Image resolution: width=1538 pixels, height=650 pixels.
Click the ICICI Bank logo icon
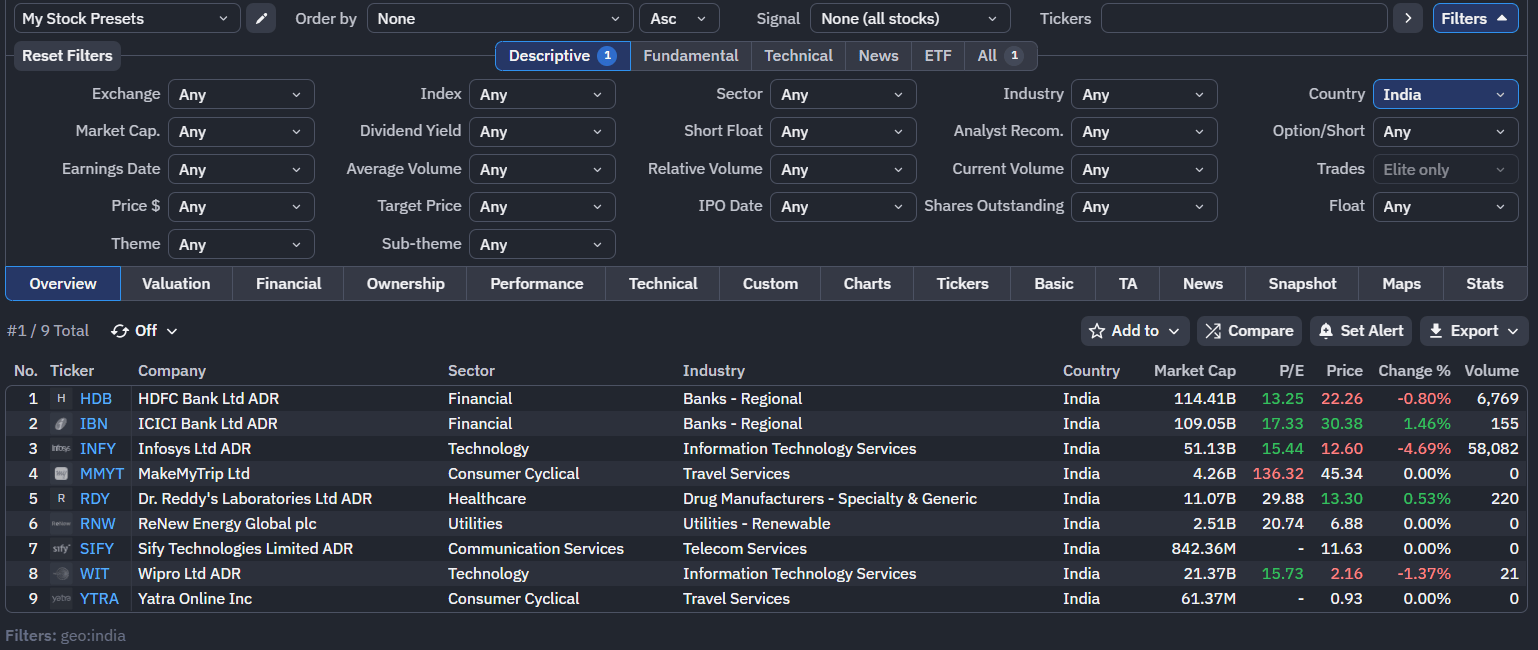[61, 424]
